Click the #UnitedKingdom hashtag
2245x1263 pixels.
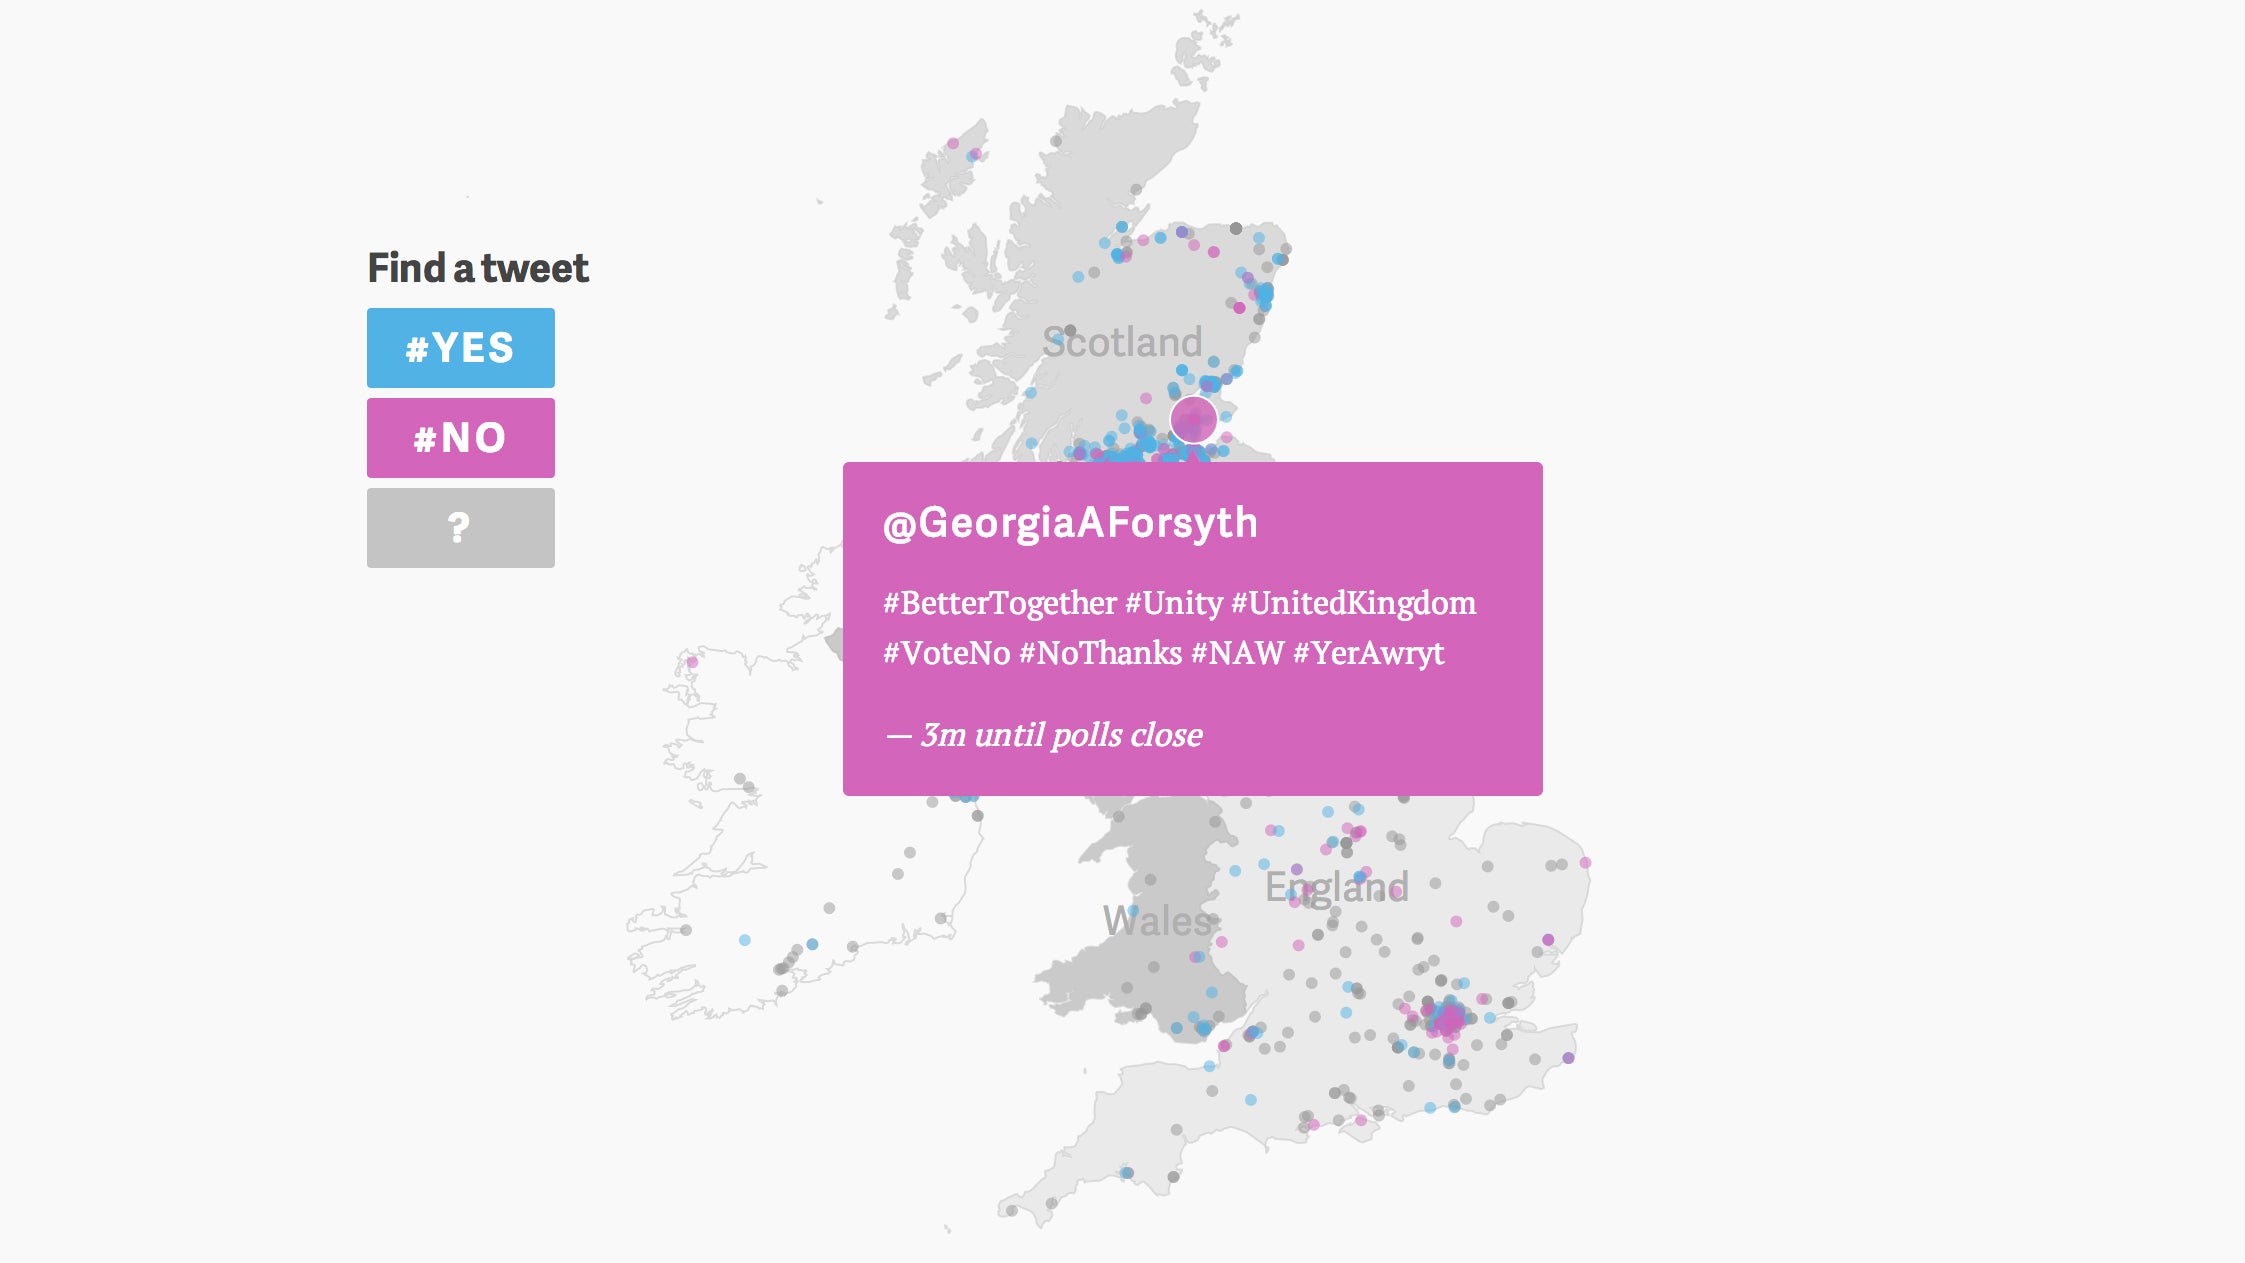point(1353,603)
